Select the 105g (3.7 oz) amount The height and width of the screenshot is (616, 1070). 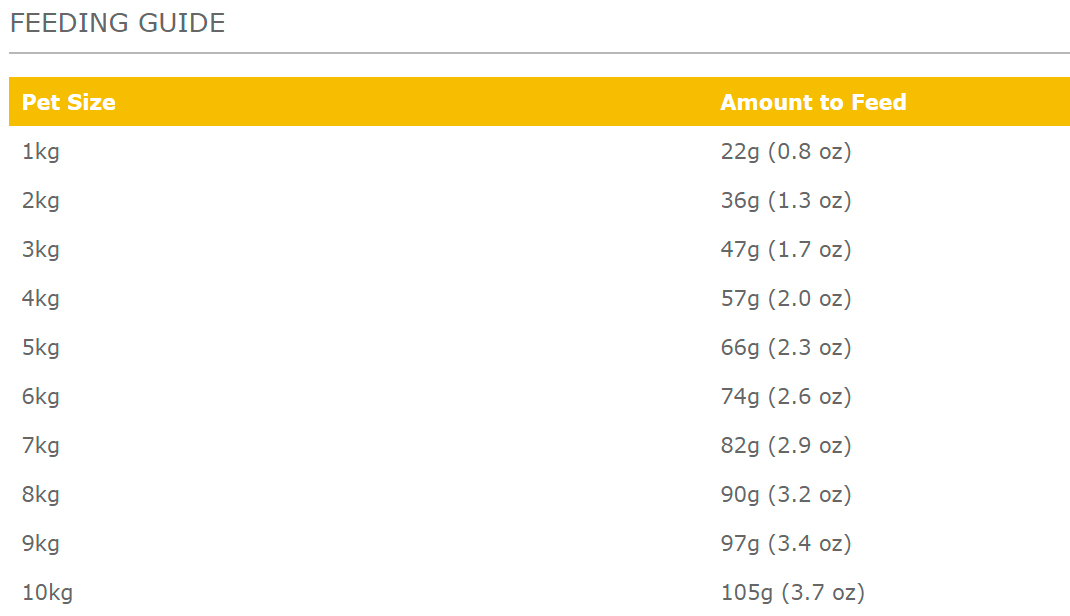792,593
